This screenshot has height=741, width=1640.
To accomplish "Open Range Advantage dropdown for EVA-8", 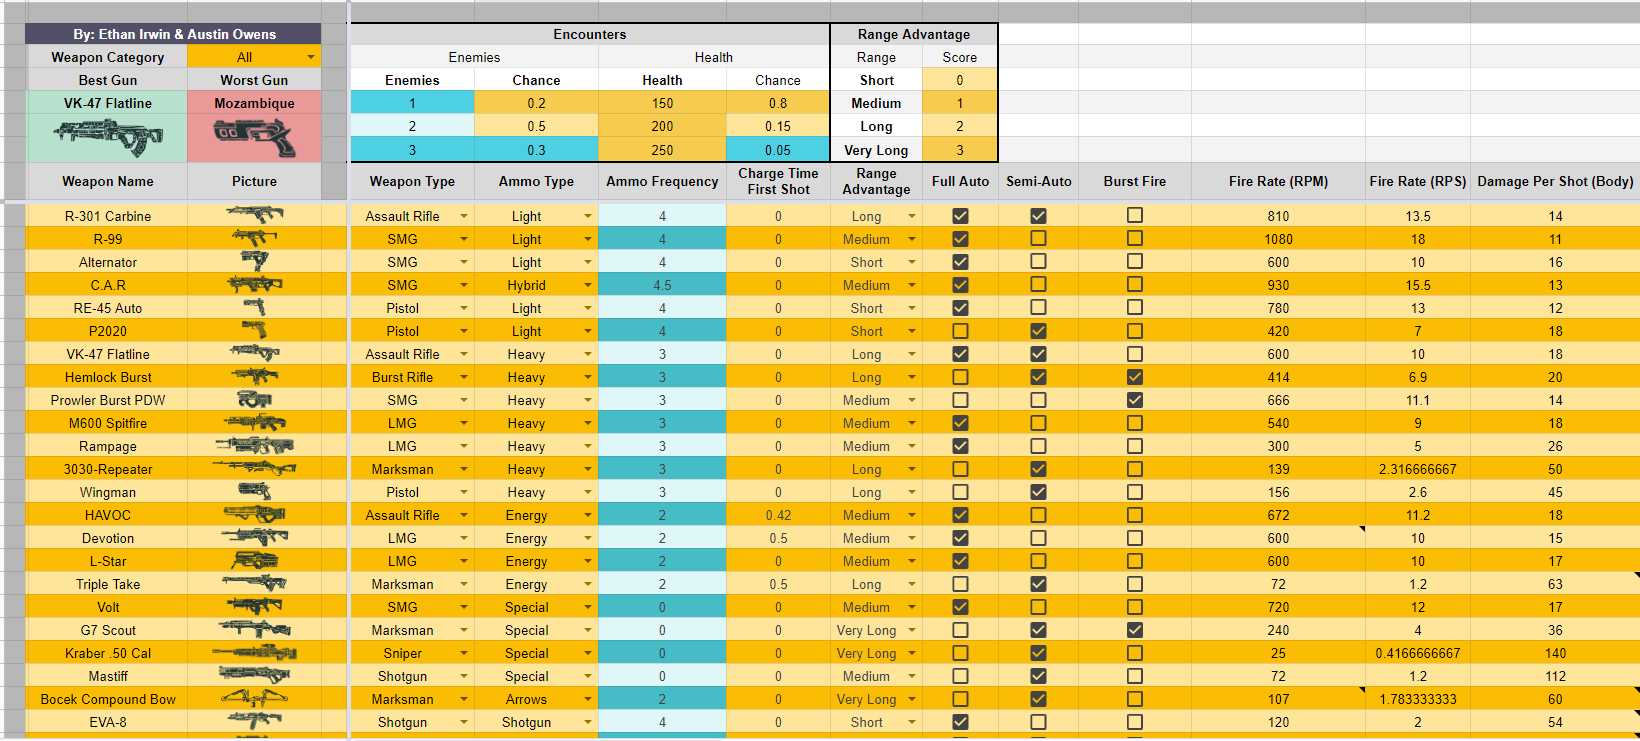I will pyautogui.click(x=912, y=722).
